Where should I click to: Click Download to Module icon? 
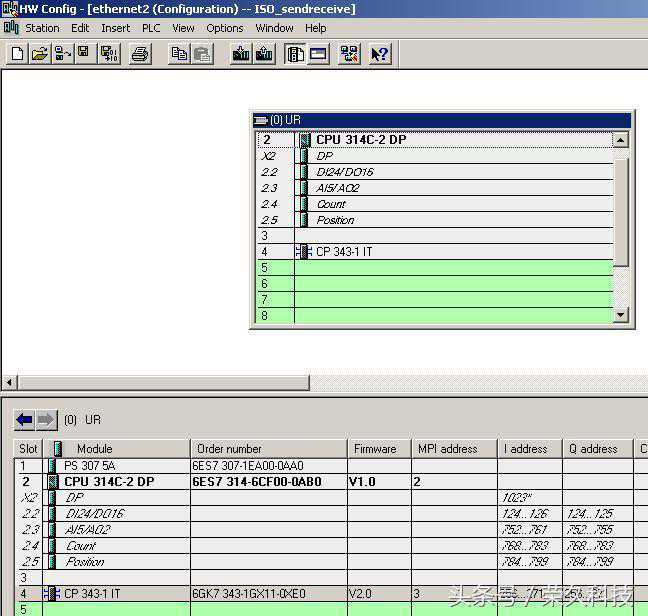(x=241, y=54)
